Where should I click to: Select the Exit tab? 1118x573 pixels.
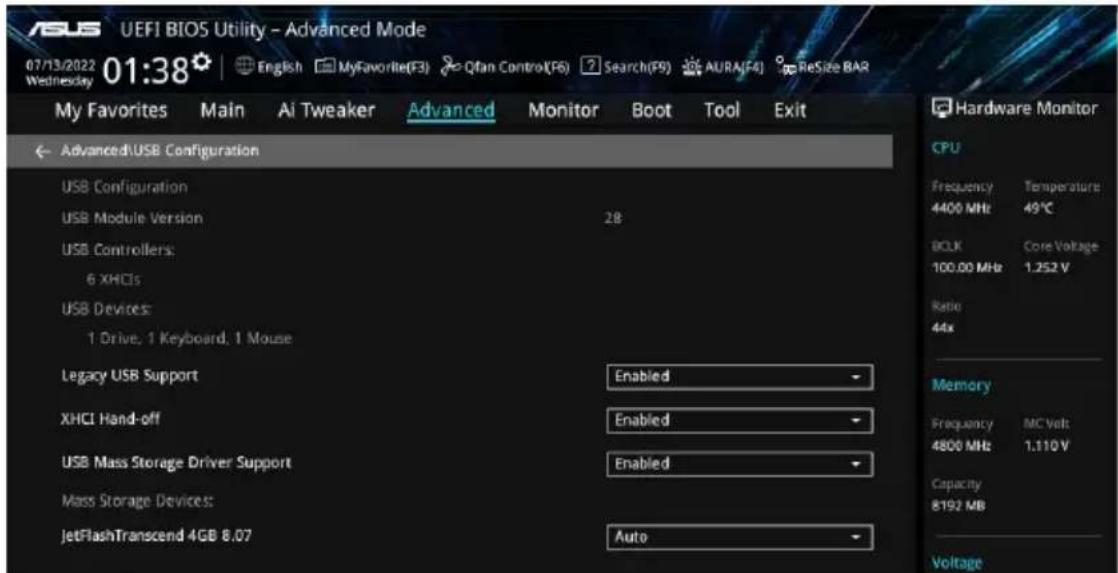click(x=790, y=110)
